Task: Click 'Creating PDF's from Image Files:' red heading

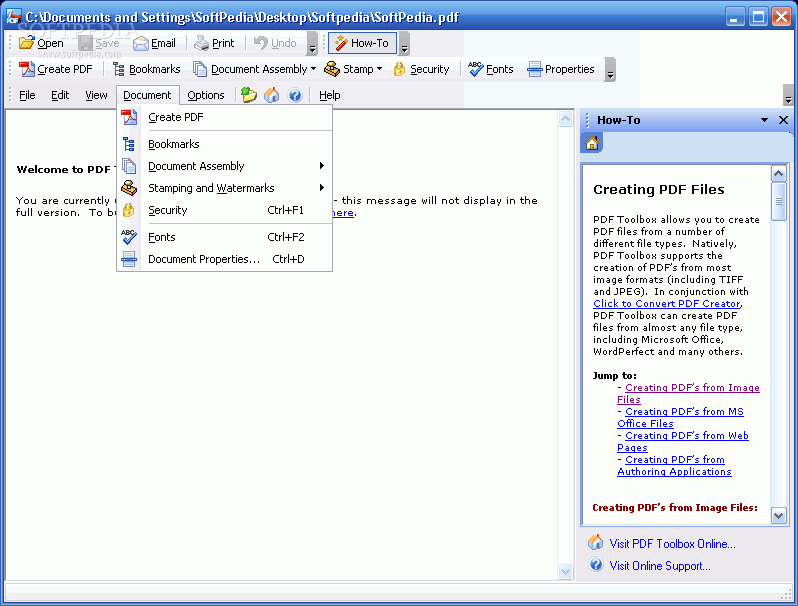Action: tap(675, 508)
